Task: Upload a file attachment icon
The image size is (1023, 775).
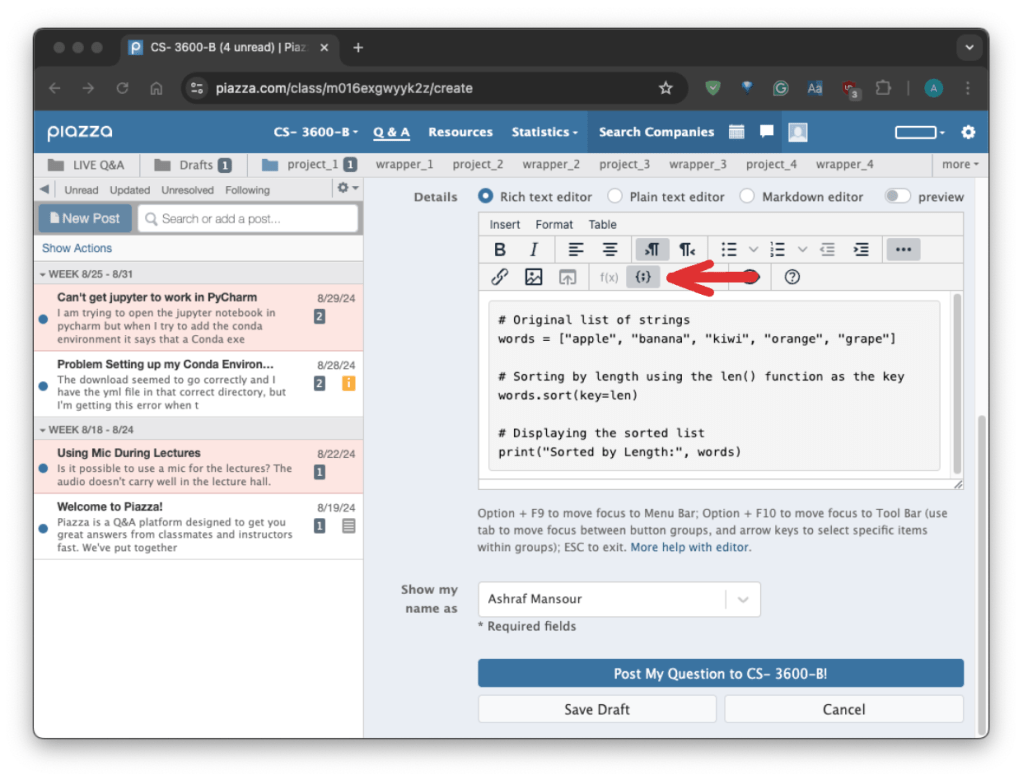Action: coord(568,277)
